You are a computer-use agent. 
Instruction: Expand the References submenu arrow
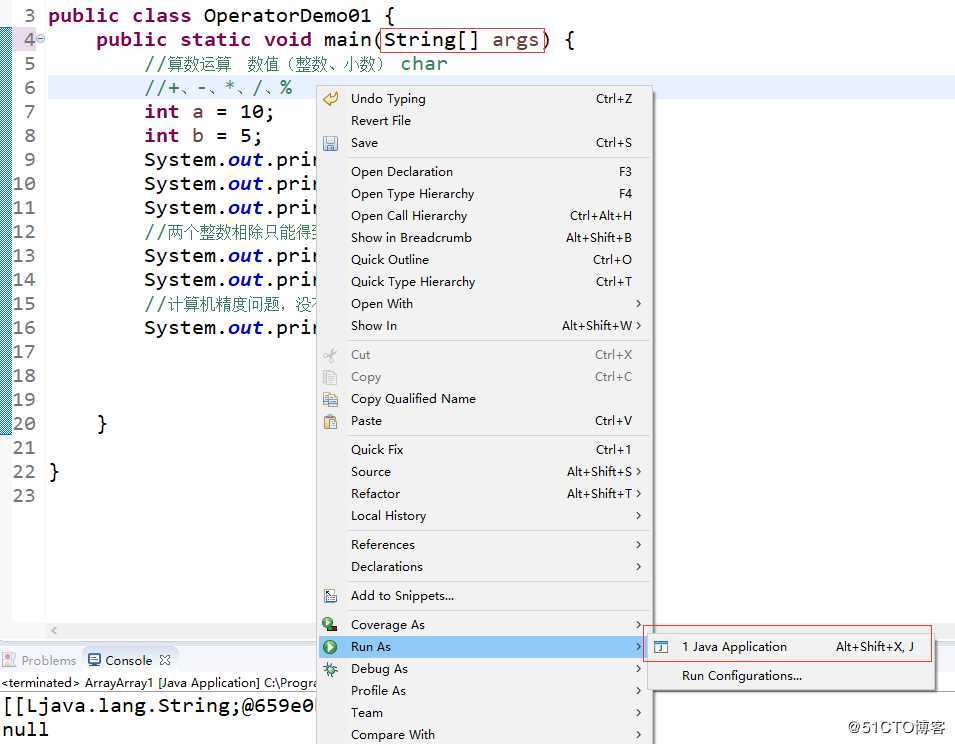[638, 544]
